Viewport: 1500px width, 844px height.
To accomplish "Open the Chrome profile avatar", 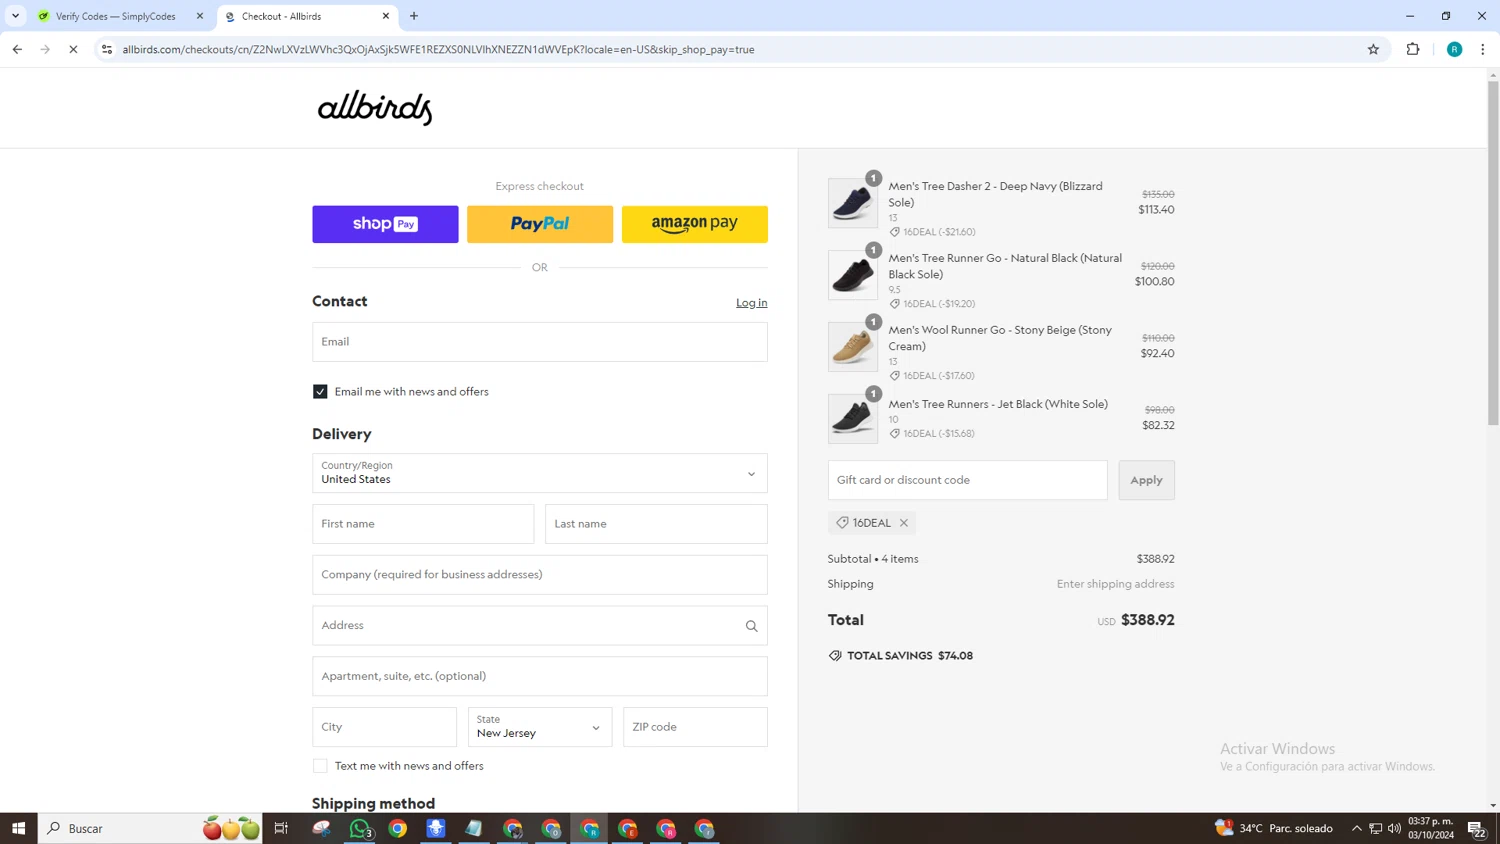I will tap(1454, 49).
